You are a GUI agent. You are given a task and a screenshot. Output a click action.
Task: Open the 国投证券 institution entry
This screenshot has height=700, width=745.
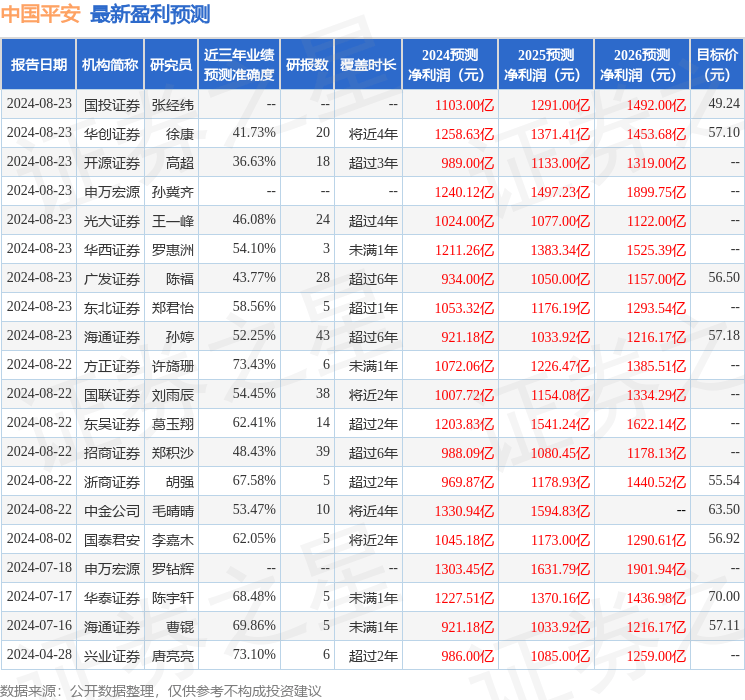112,104
